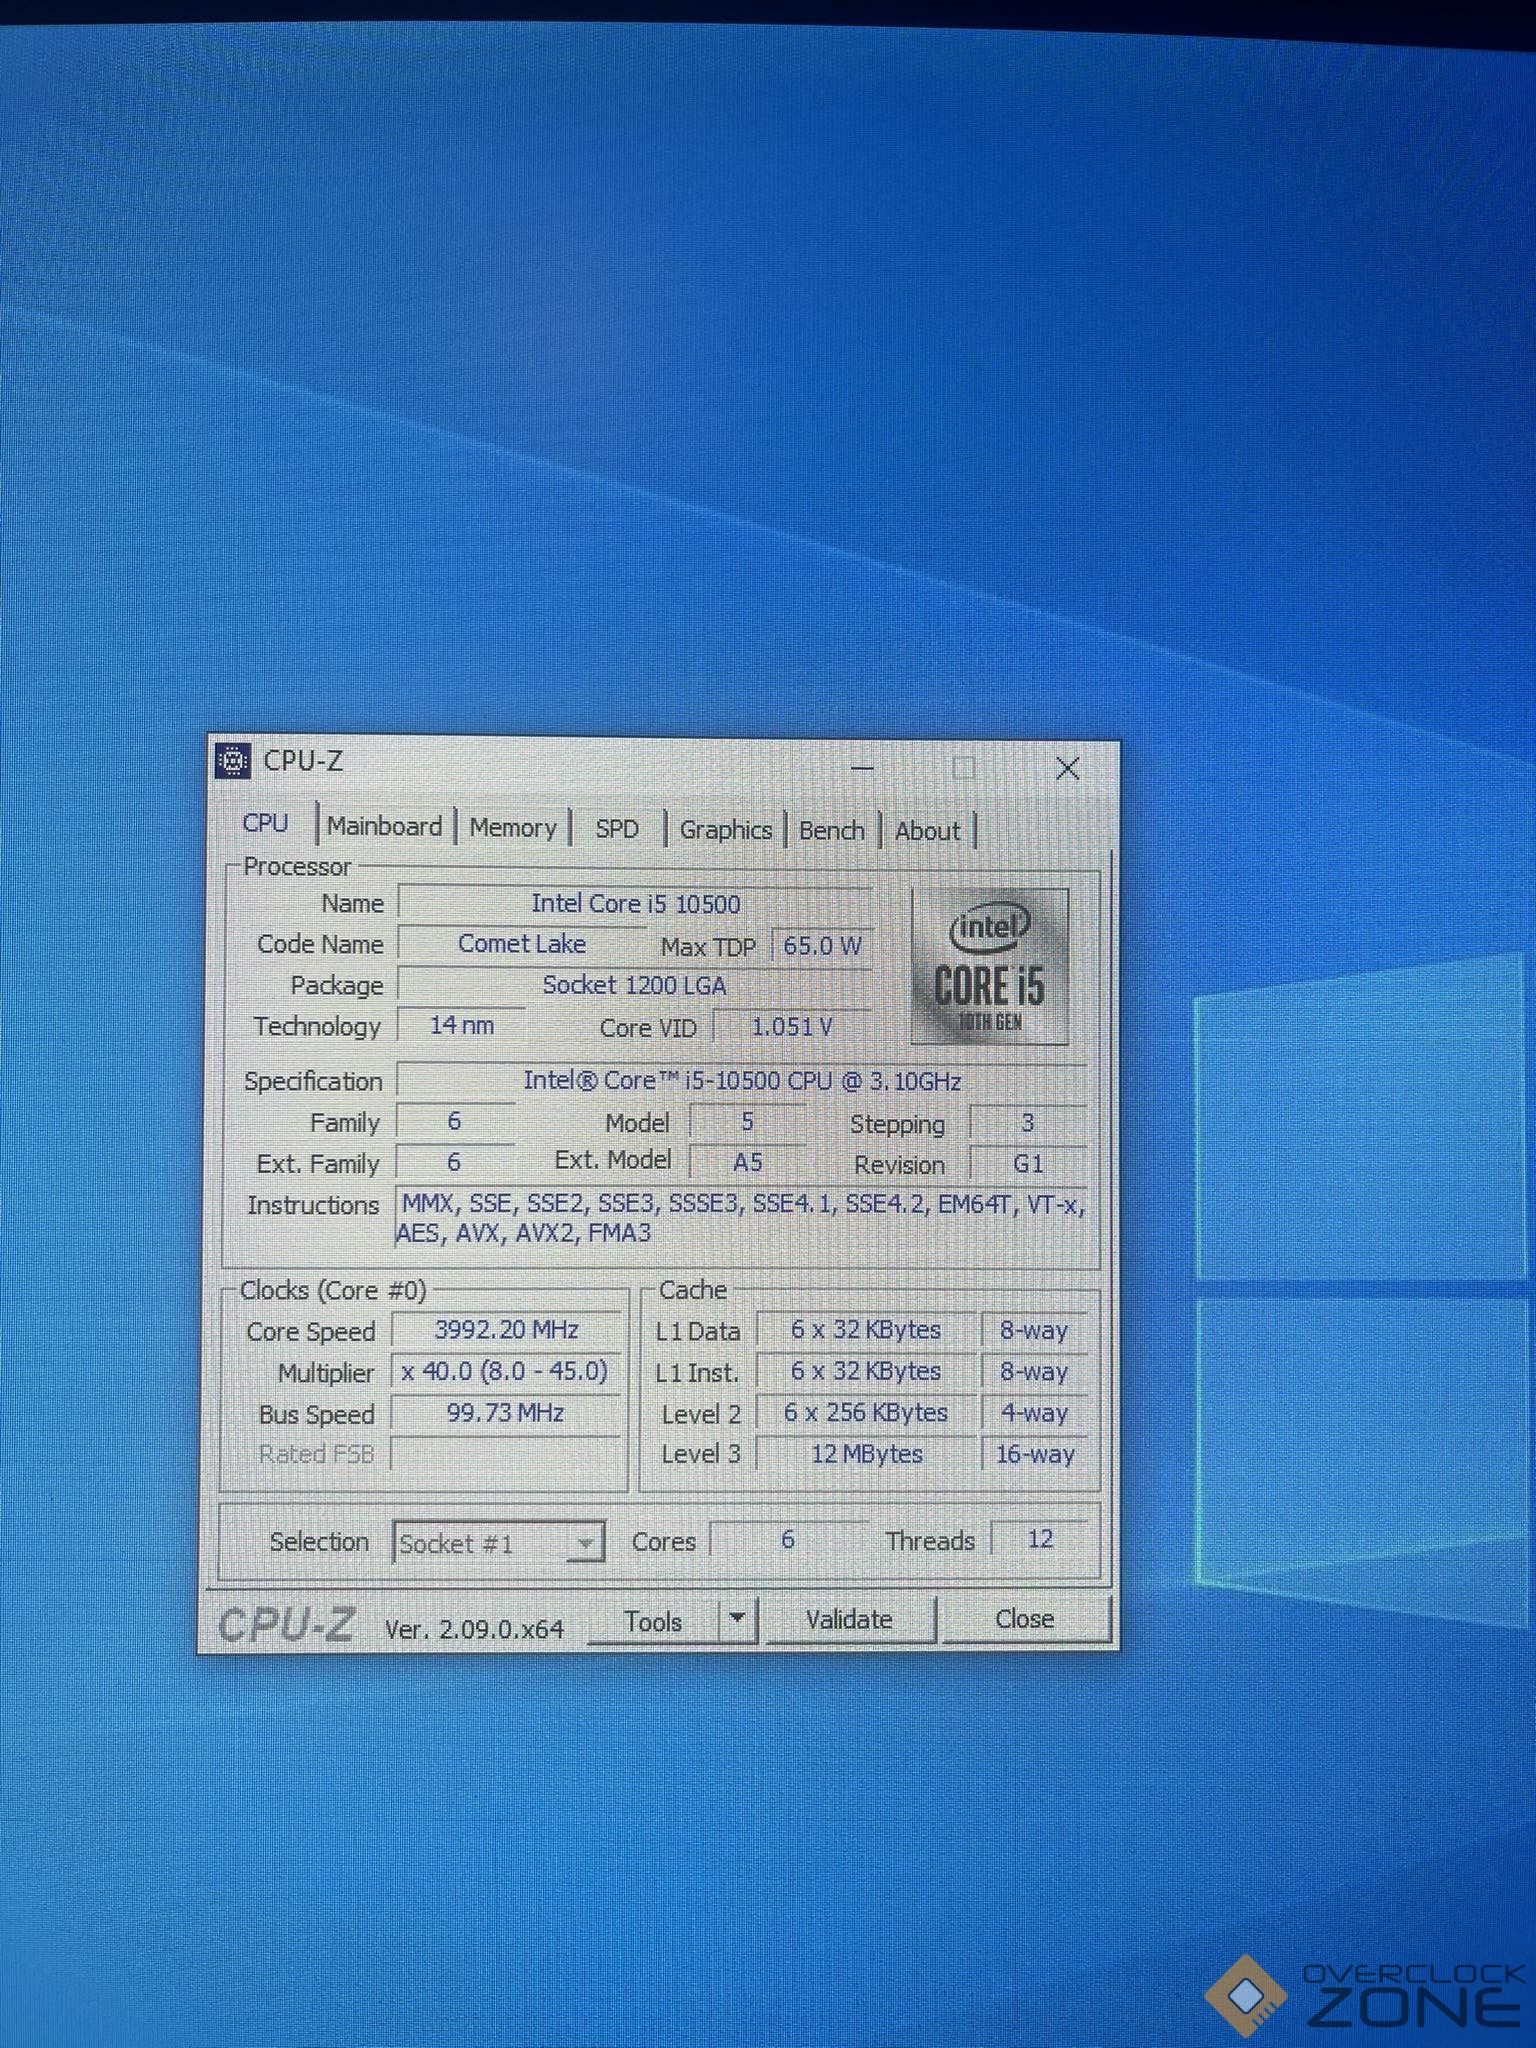This screenshot has height=2048, width=1536.
Task: Click the Package value 'Socket 1200 LGA'
Action: coord(635,986)
